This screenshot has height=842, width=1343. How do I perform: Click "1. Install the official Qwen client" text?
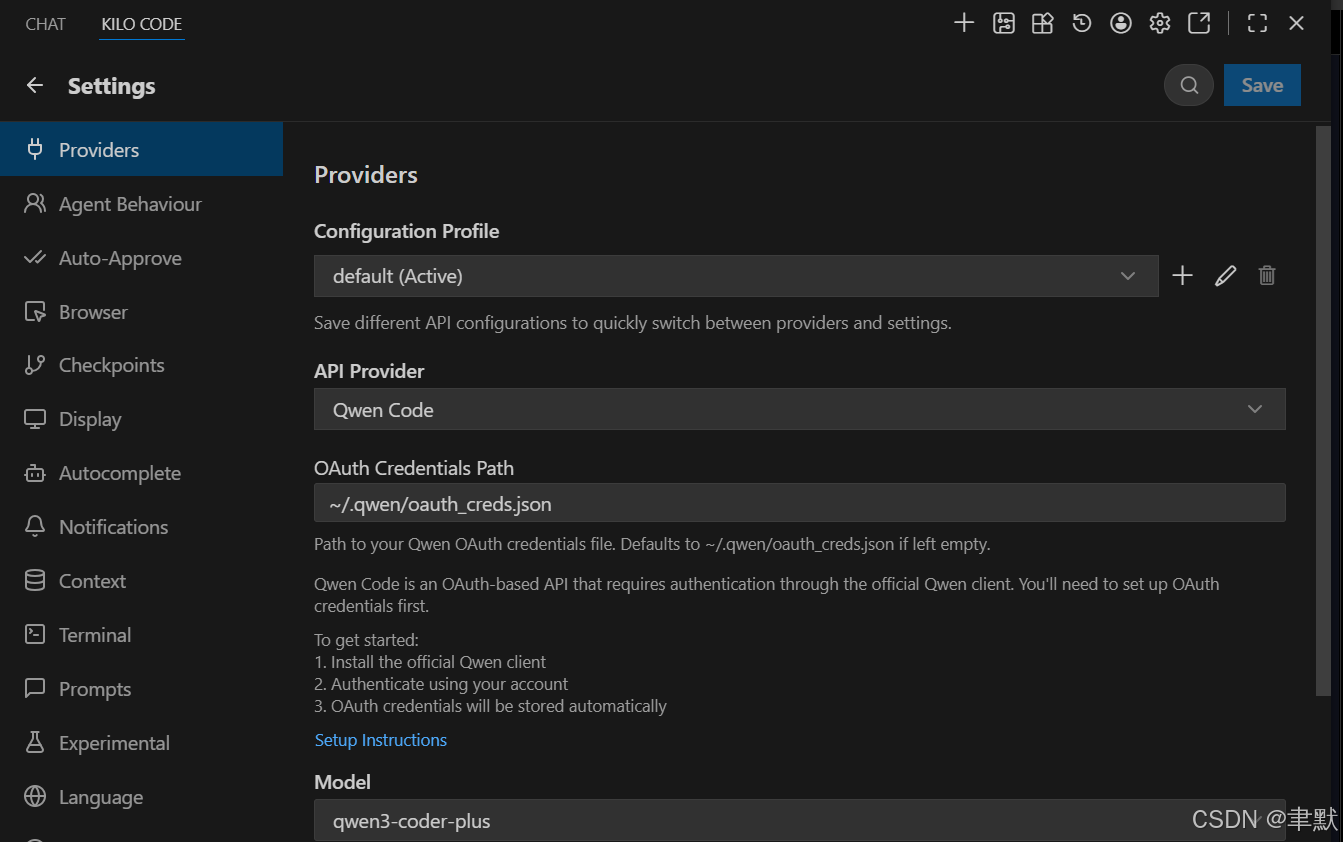click(x=430, y=662)
